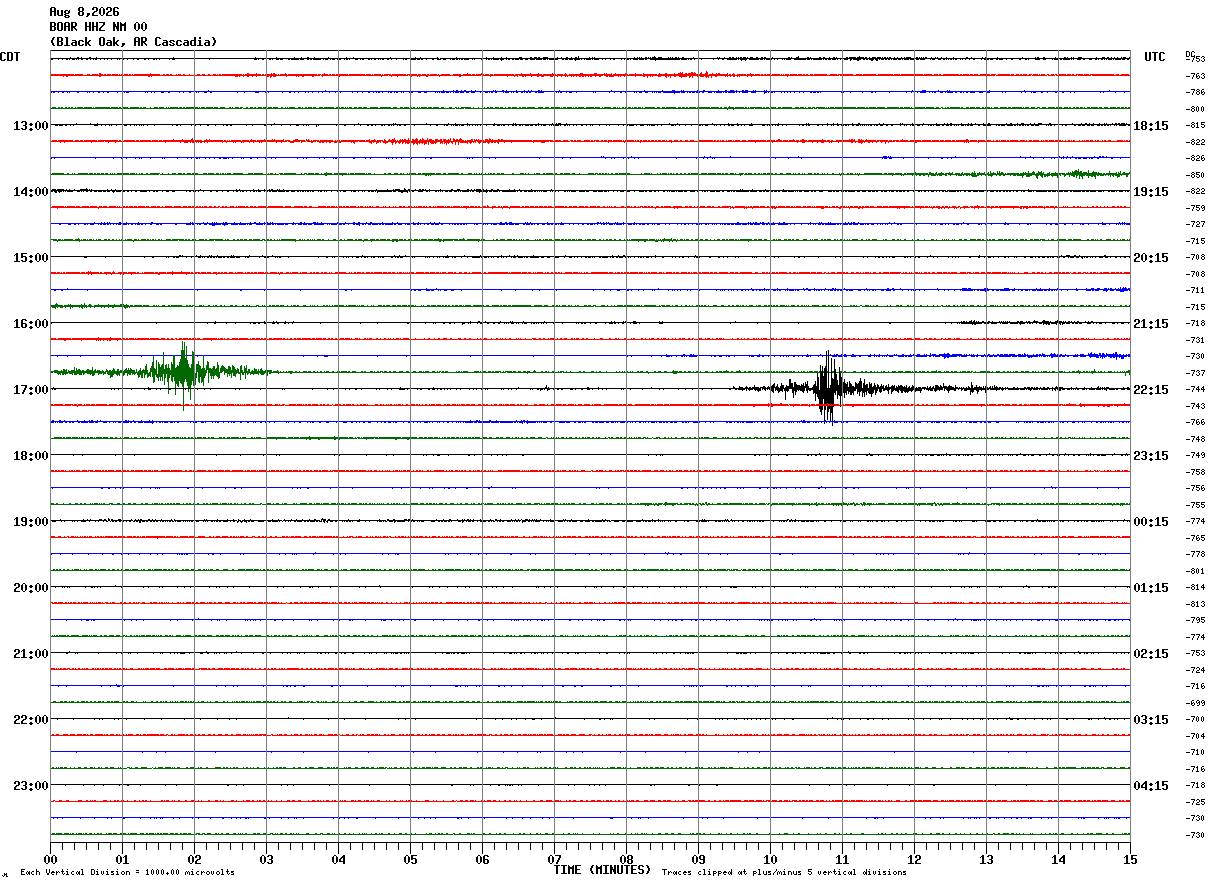Click the CDT column header
Screen dimensions: 1210x886
10,57
